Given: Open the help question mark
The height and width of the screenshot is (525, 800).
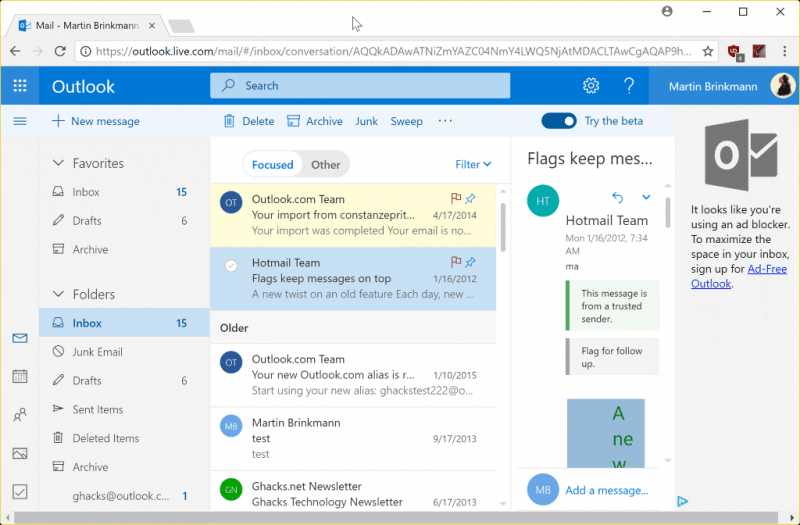Looking at the screenshot, I should tap(629, 86).
